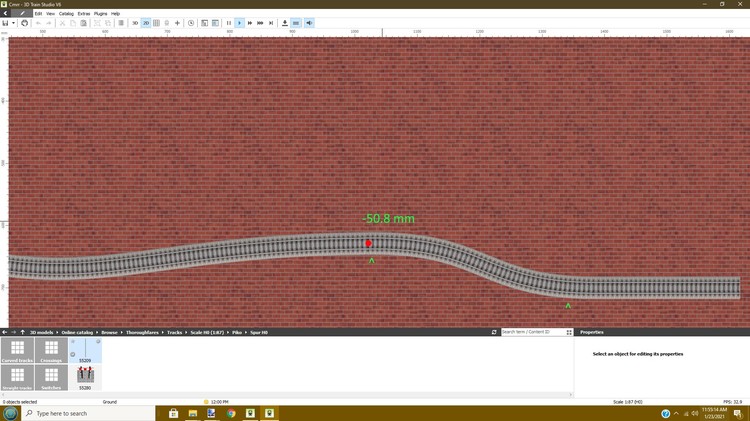The image size is (750, 421).
Task: Click the plus crosshair icon
Action: (x=177, y=23)
